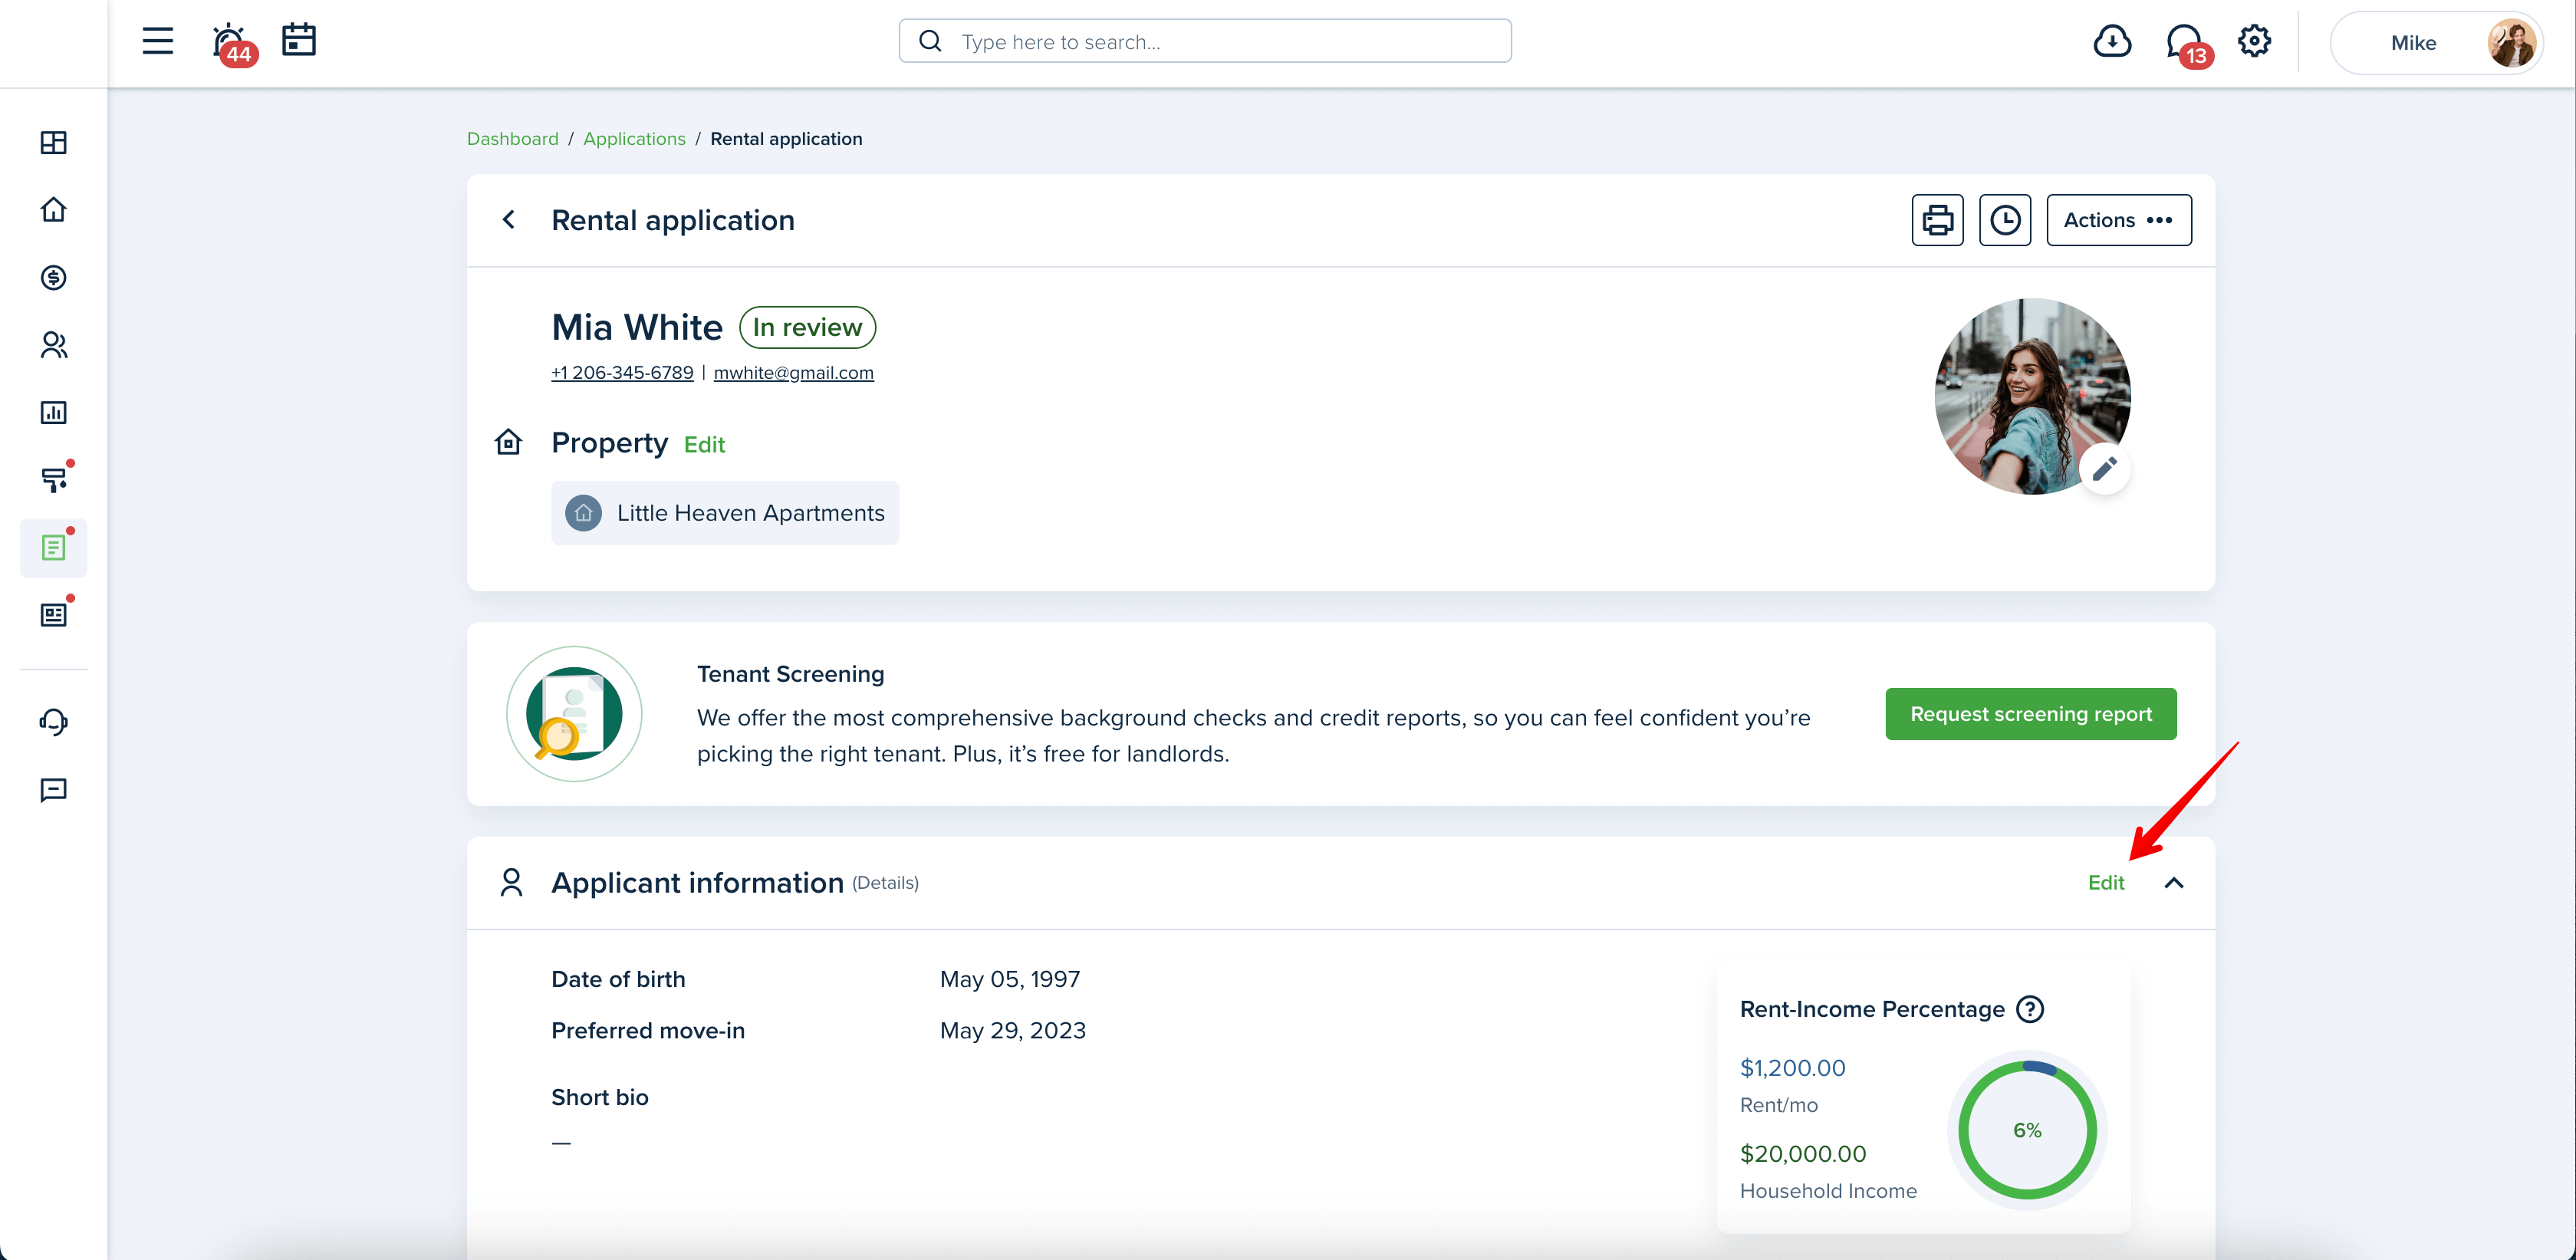Click the cloud download icon
Screen dimensions: 2576x1260
pyautogui.click(x=2112, y=42)
